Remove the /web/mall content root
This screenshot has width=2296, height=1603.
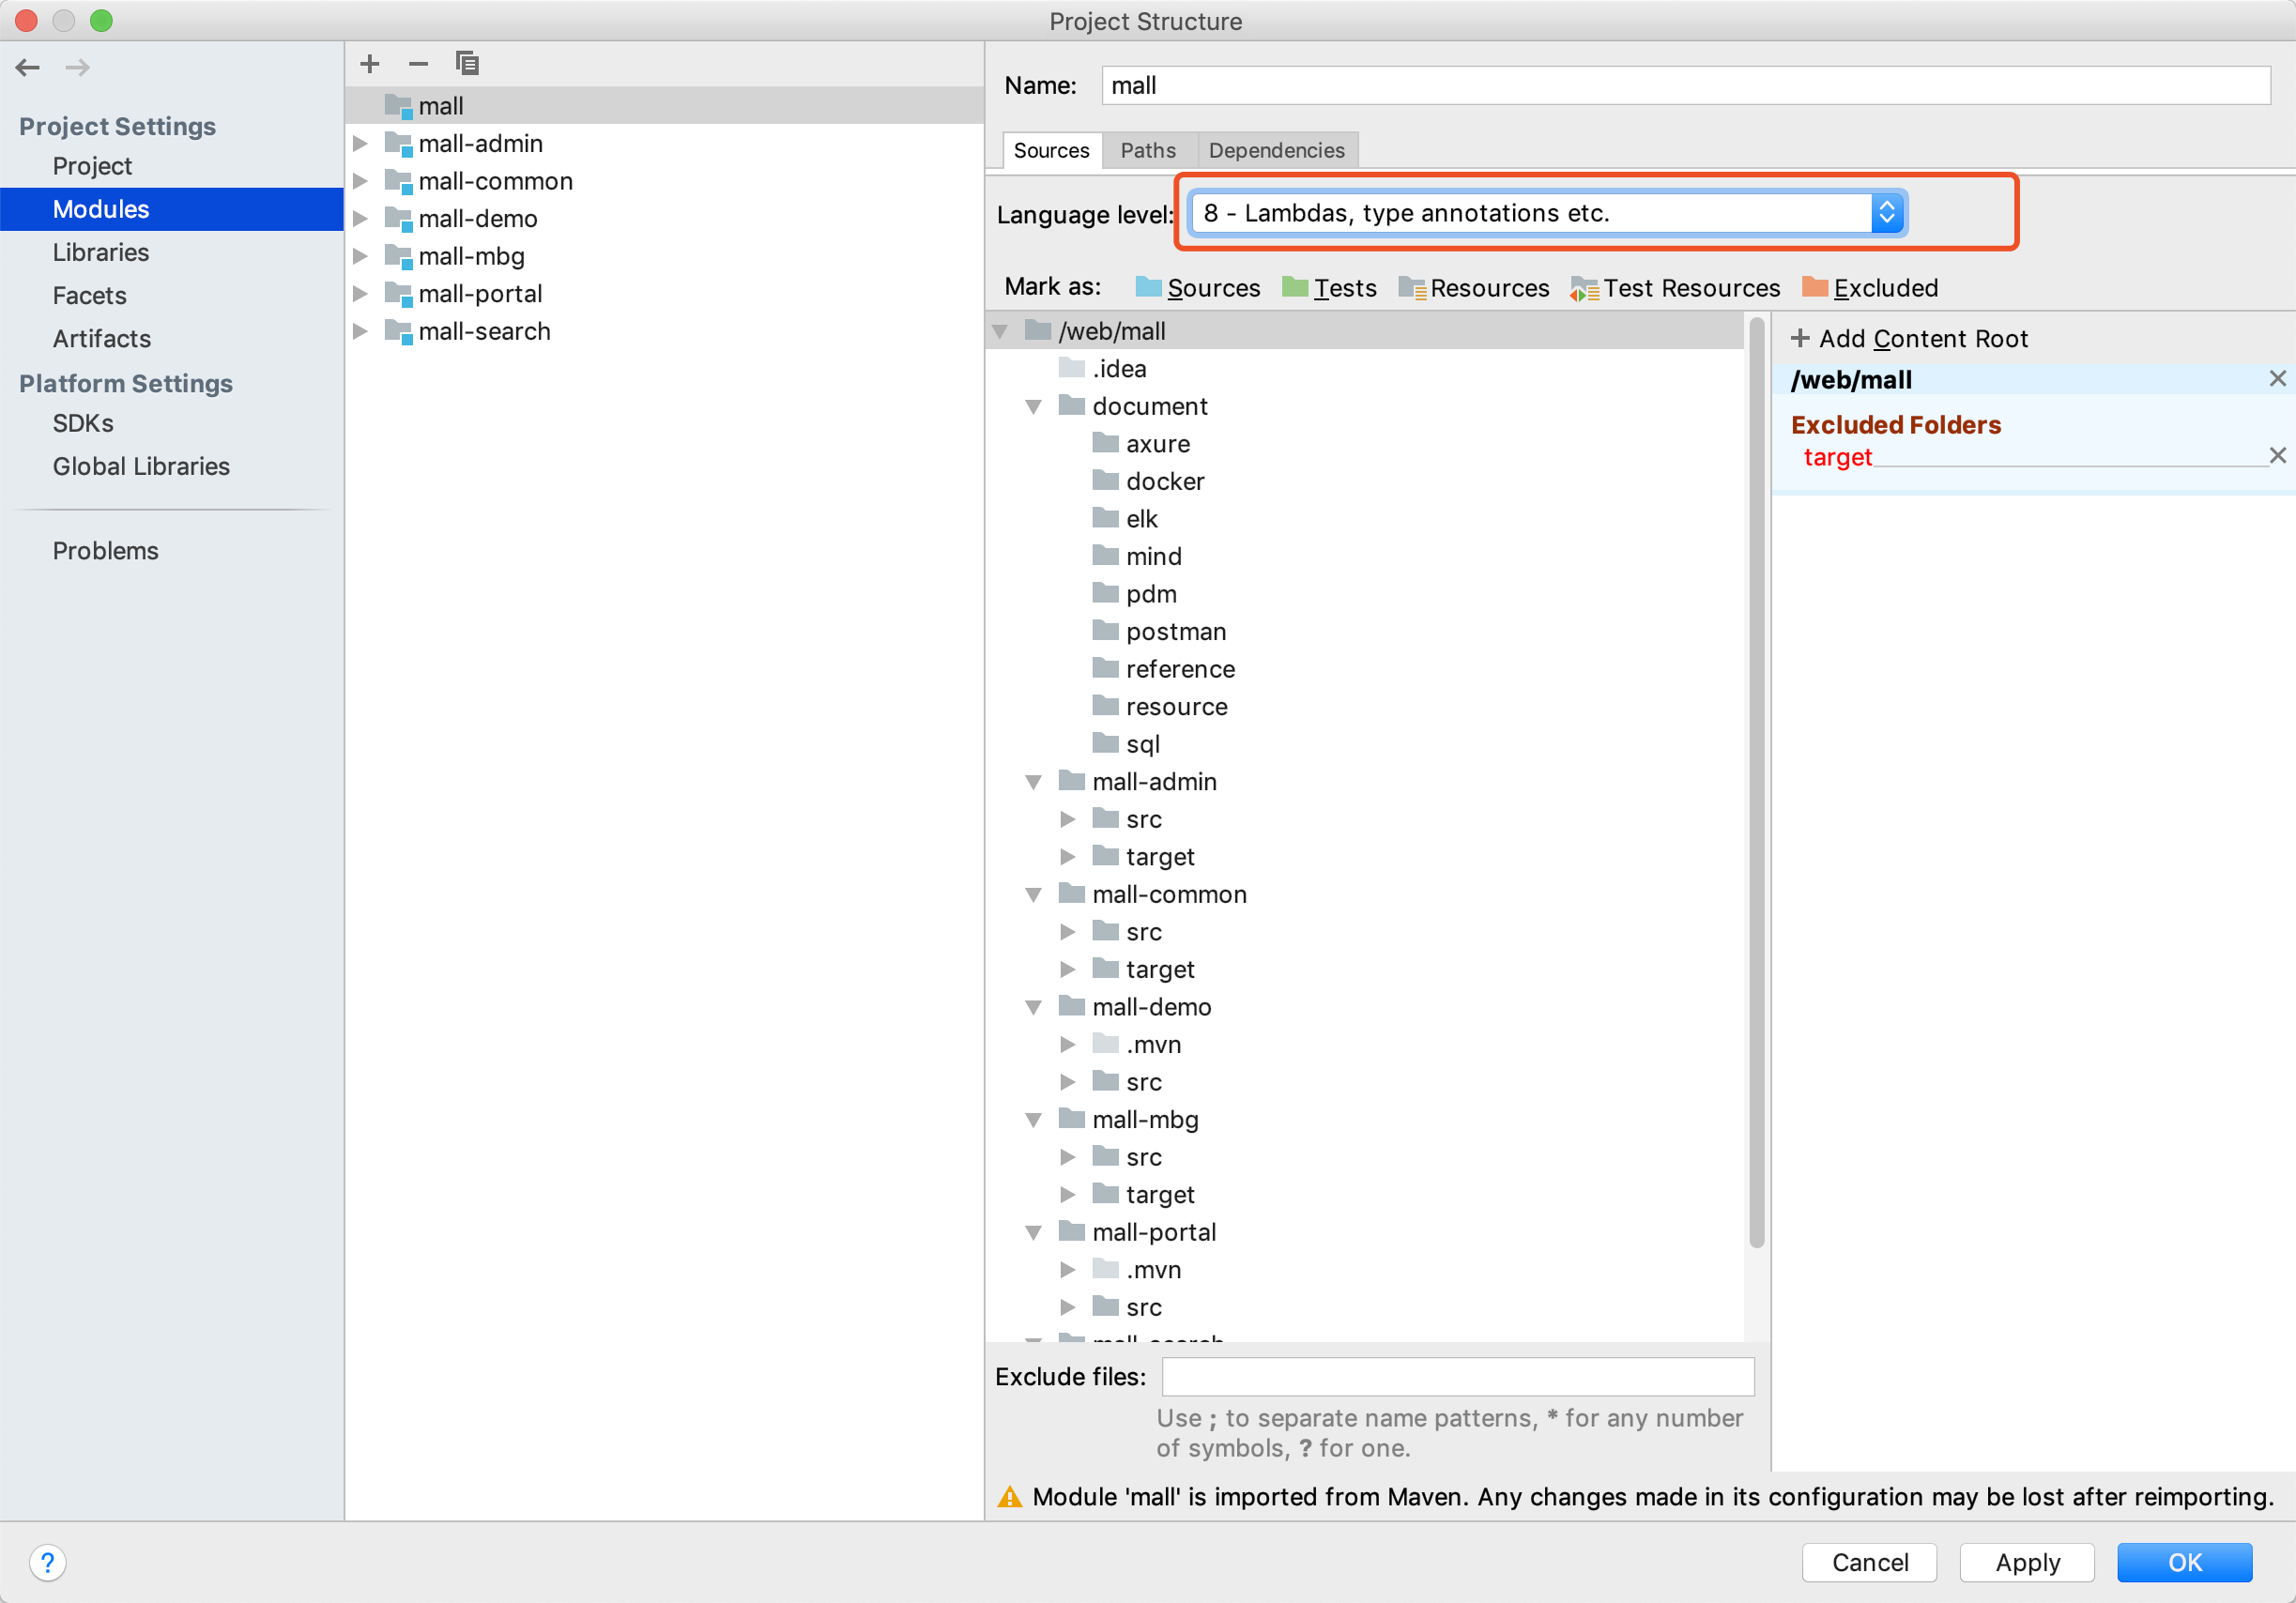point(2277,379)
